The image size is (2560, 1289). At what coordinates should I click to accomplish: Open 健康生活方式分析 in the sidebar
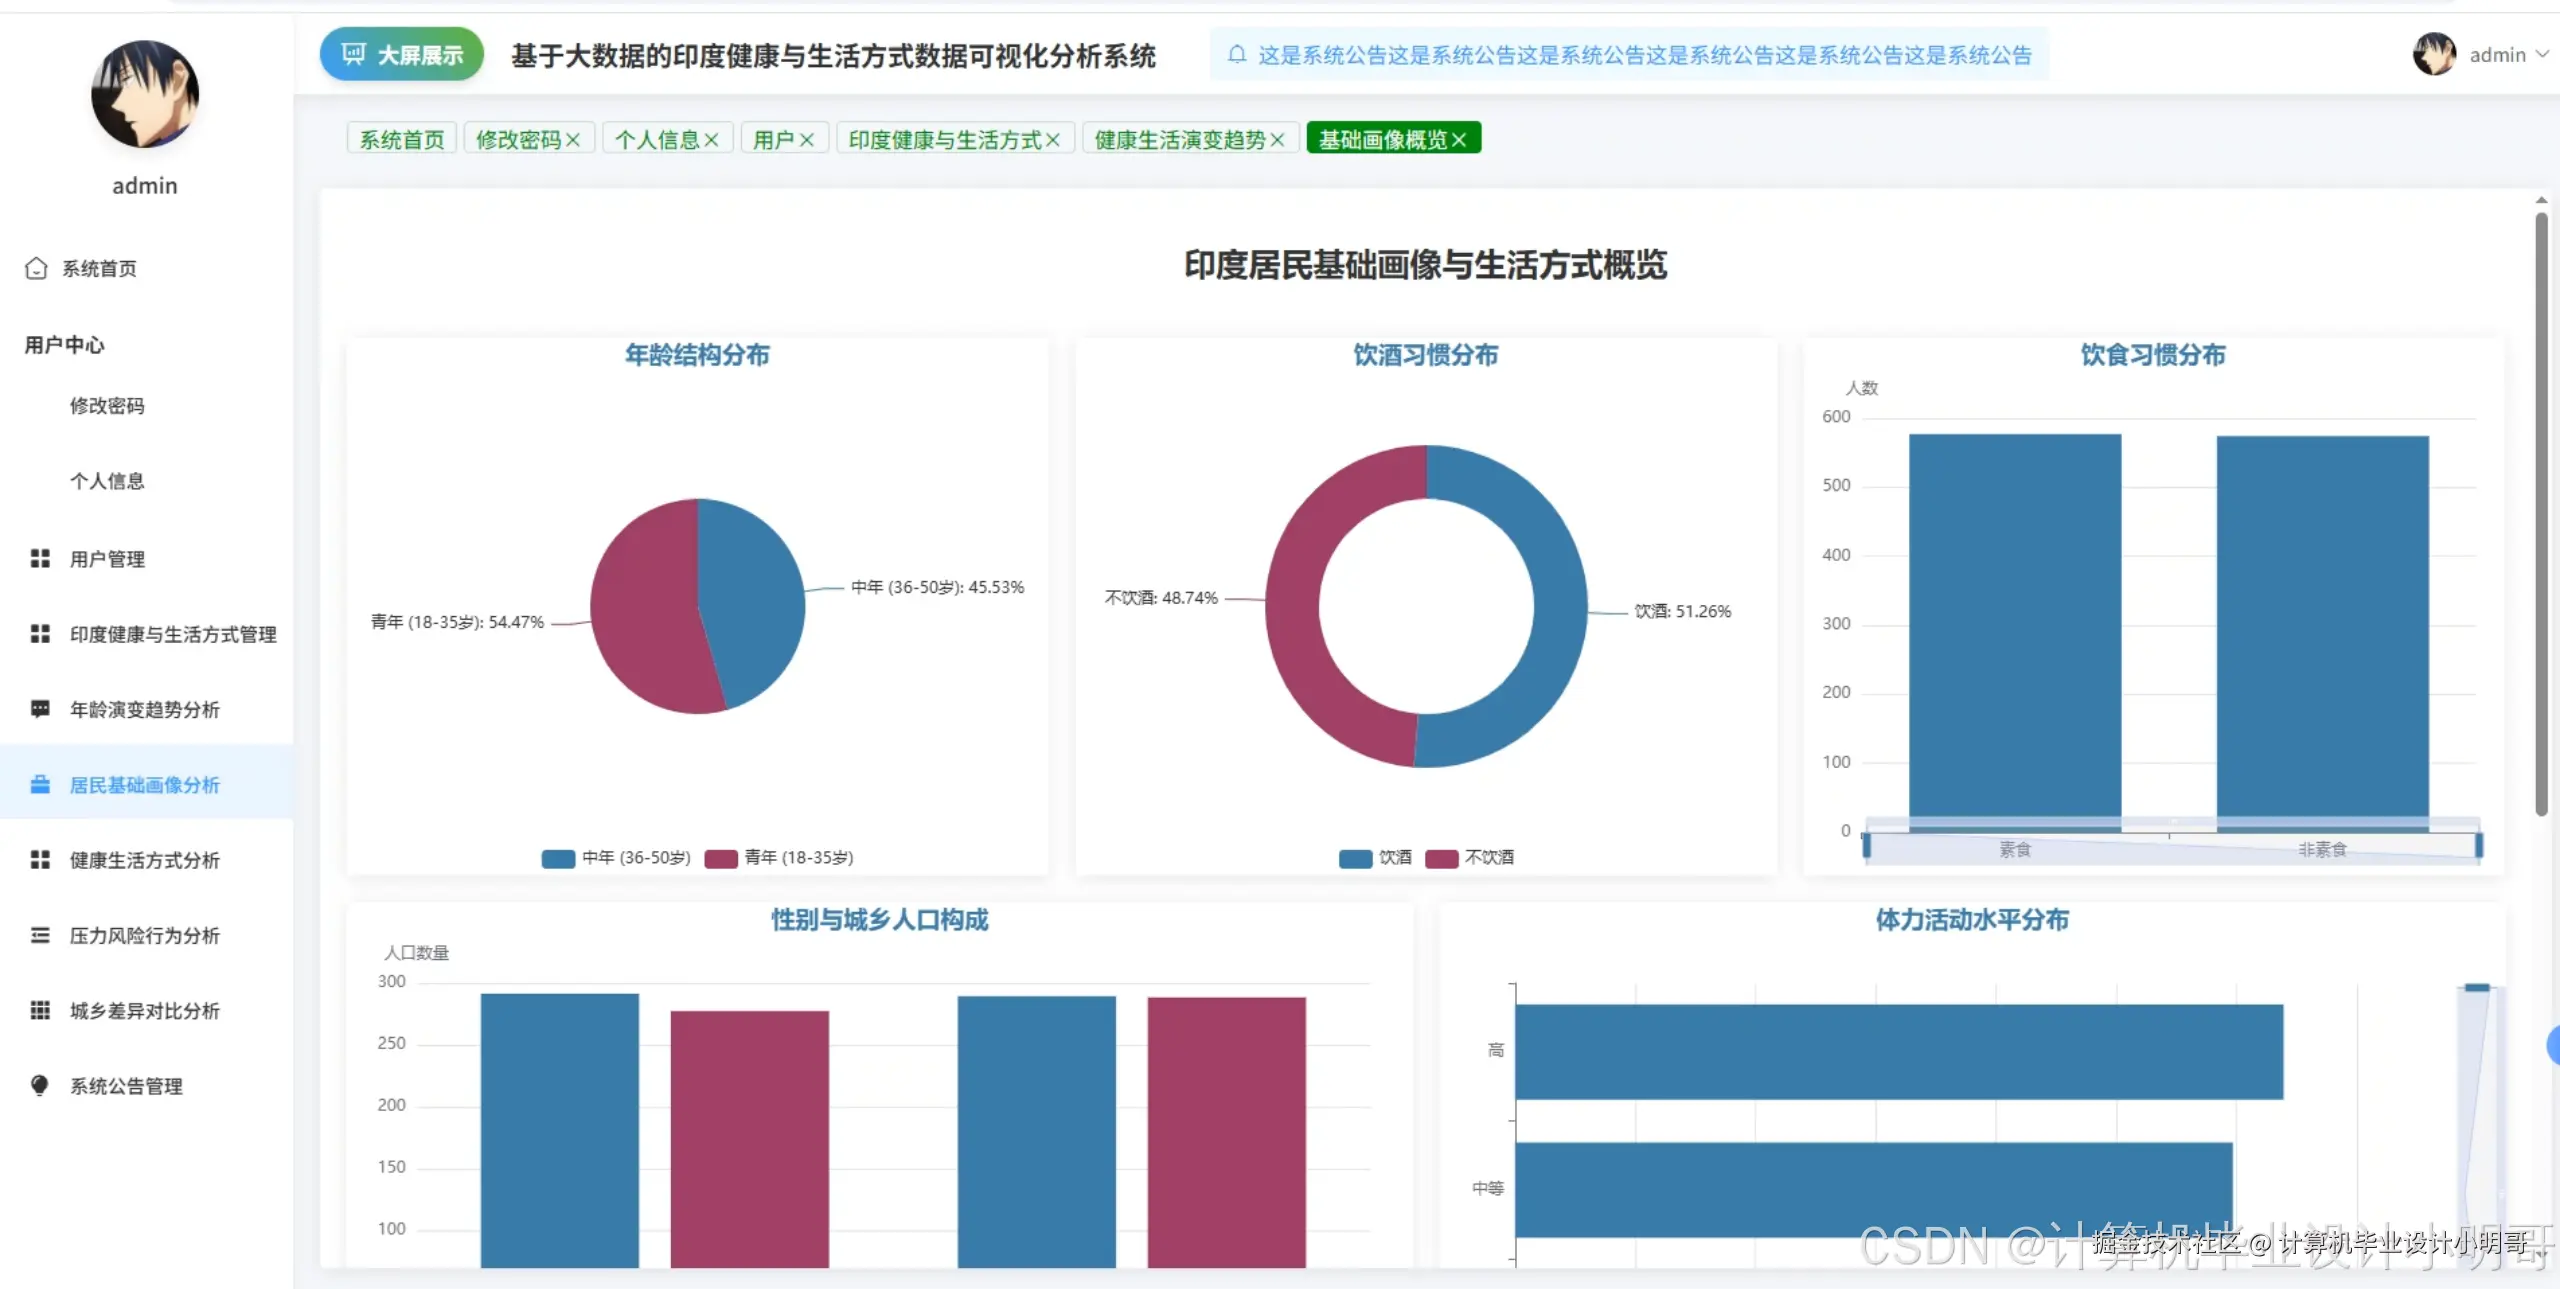pyautogui.click(x=144, y=860)
